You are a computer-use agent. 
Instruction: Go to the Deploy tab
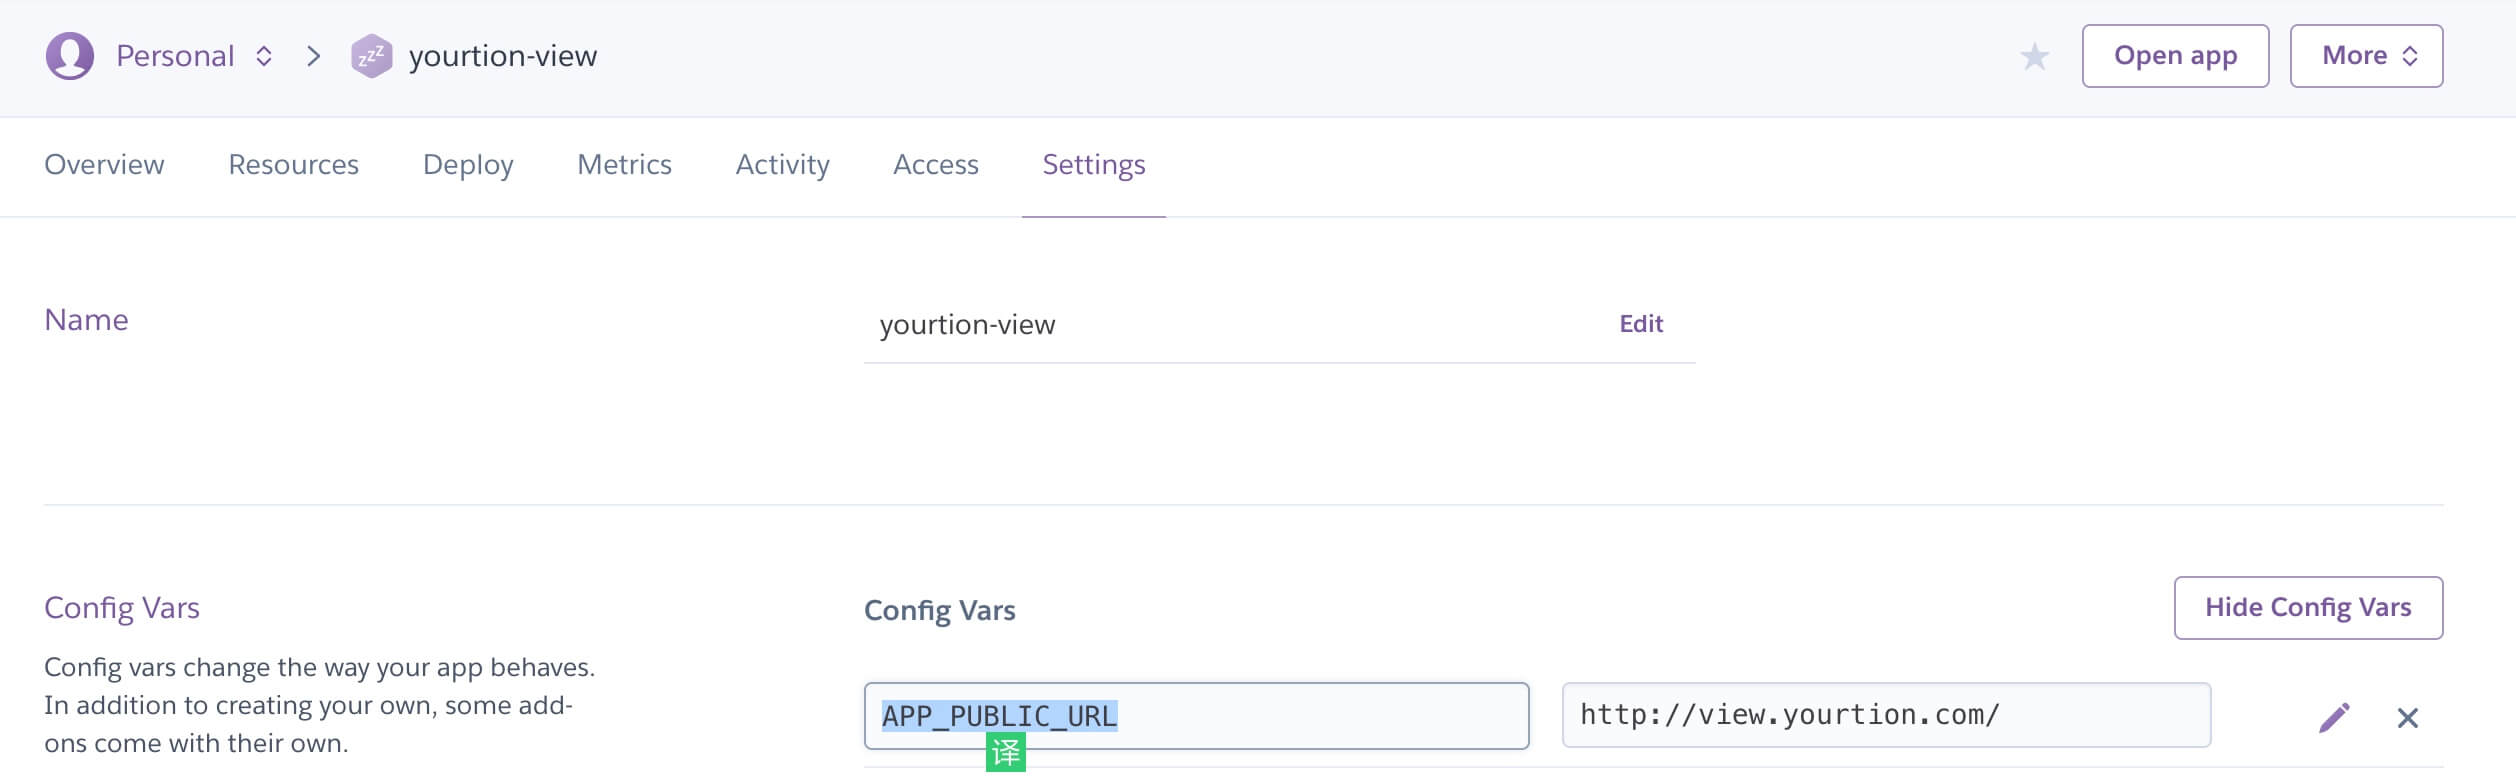468,164
